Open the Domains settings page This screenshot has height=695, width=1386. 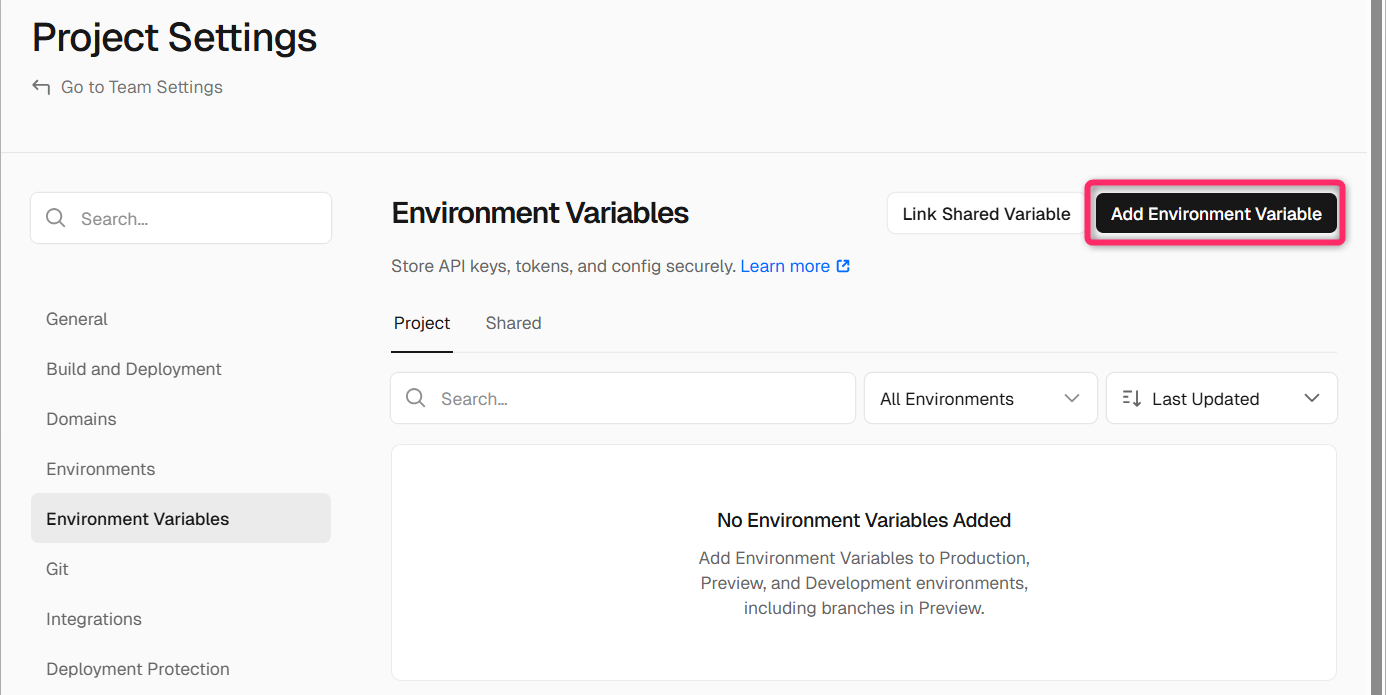[81, 419]
